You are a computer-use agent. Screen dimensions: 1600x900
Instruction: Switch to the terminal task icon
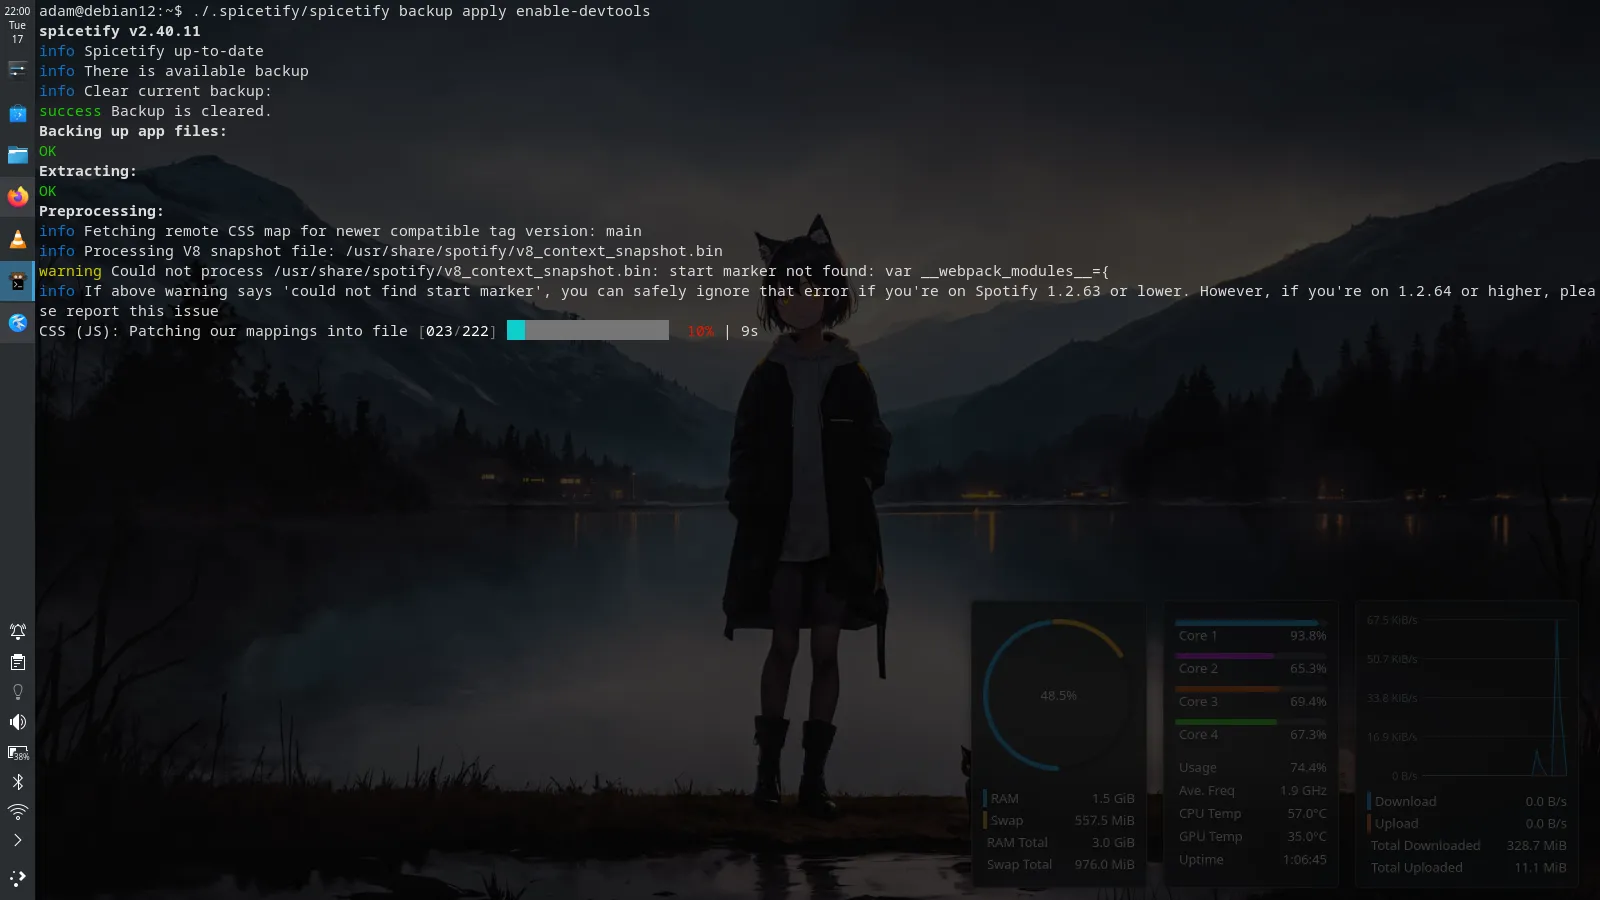tap(17, 281)
